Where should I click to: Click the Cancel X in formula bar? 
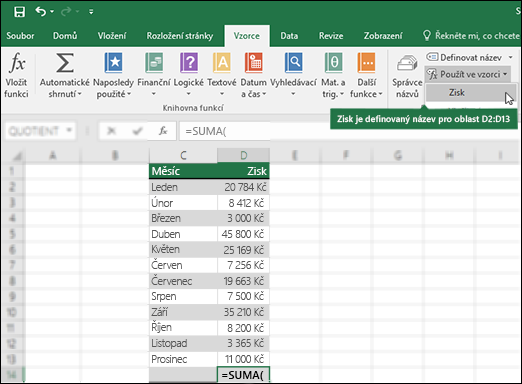[x=111, y=131]
